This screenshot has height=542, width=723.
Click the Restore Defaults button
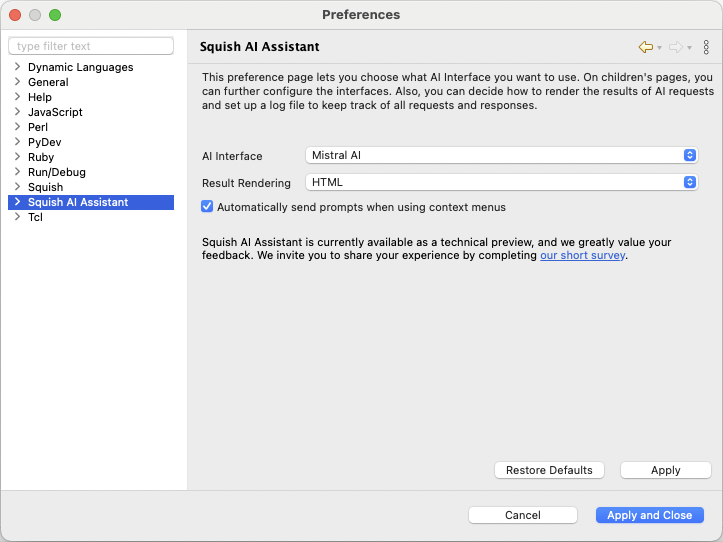(x=549, y=470)
